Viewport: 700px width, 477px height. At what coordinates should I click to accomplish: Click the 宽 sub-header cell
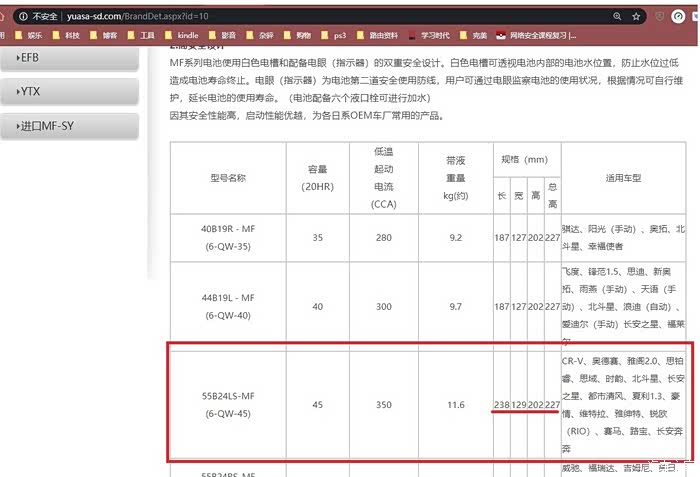519,196
